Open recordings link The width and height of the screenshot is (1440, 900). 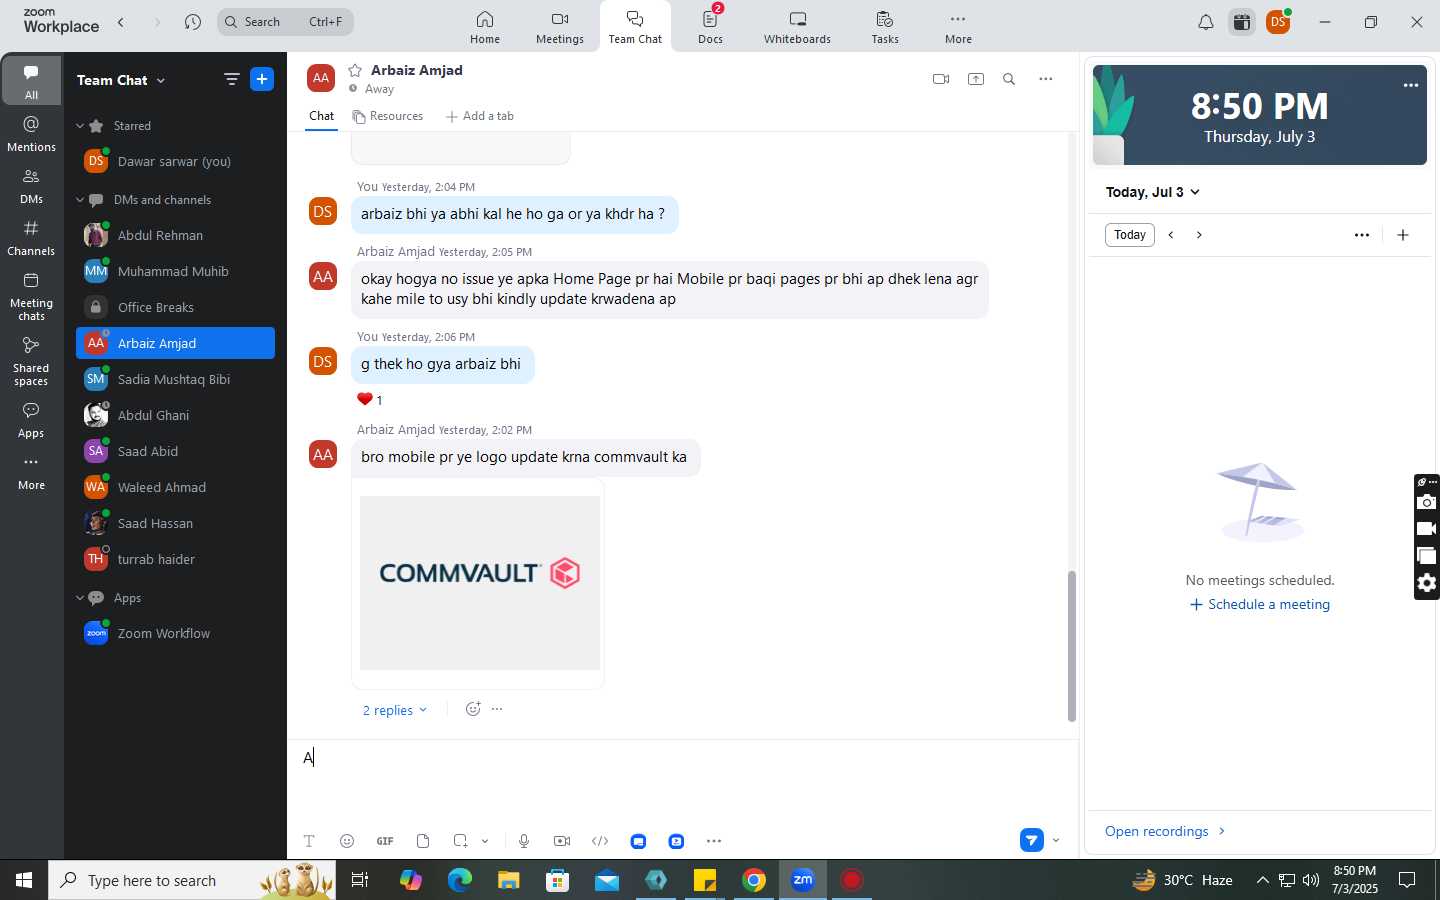1165,831
